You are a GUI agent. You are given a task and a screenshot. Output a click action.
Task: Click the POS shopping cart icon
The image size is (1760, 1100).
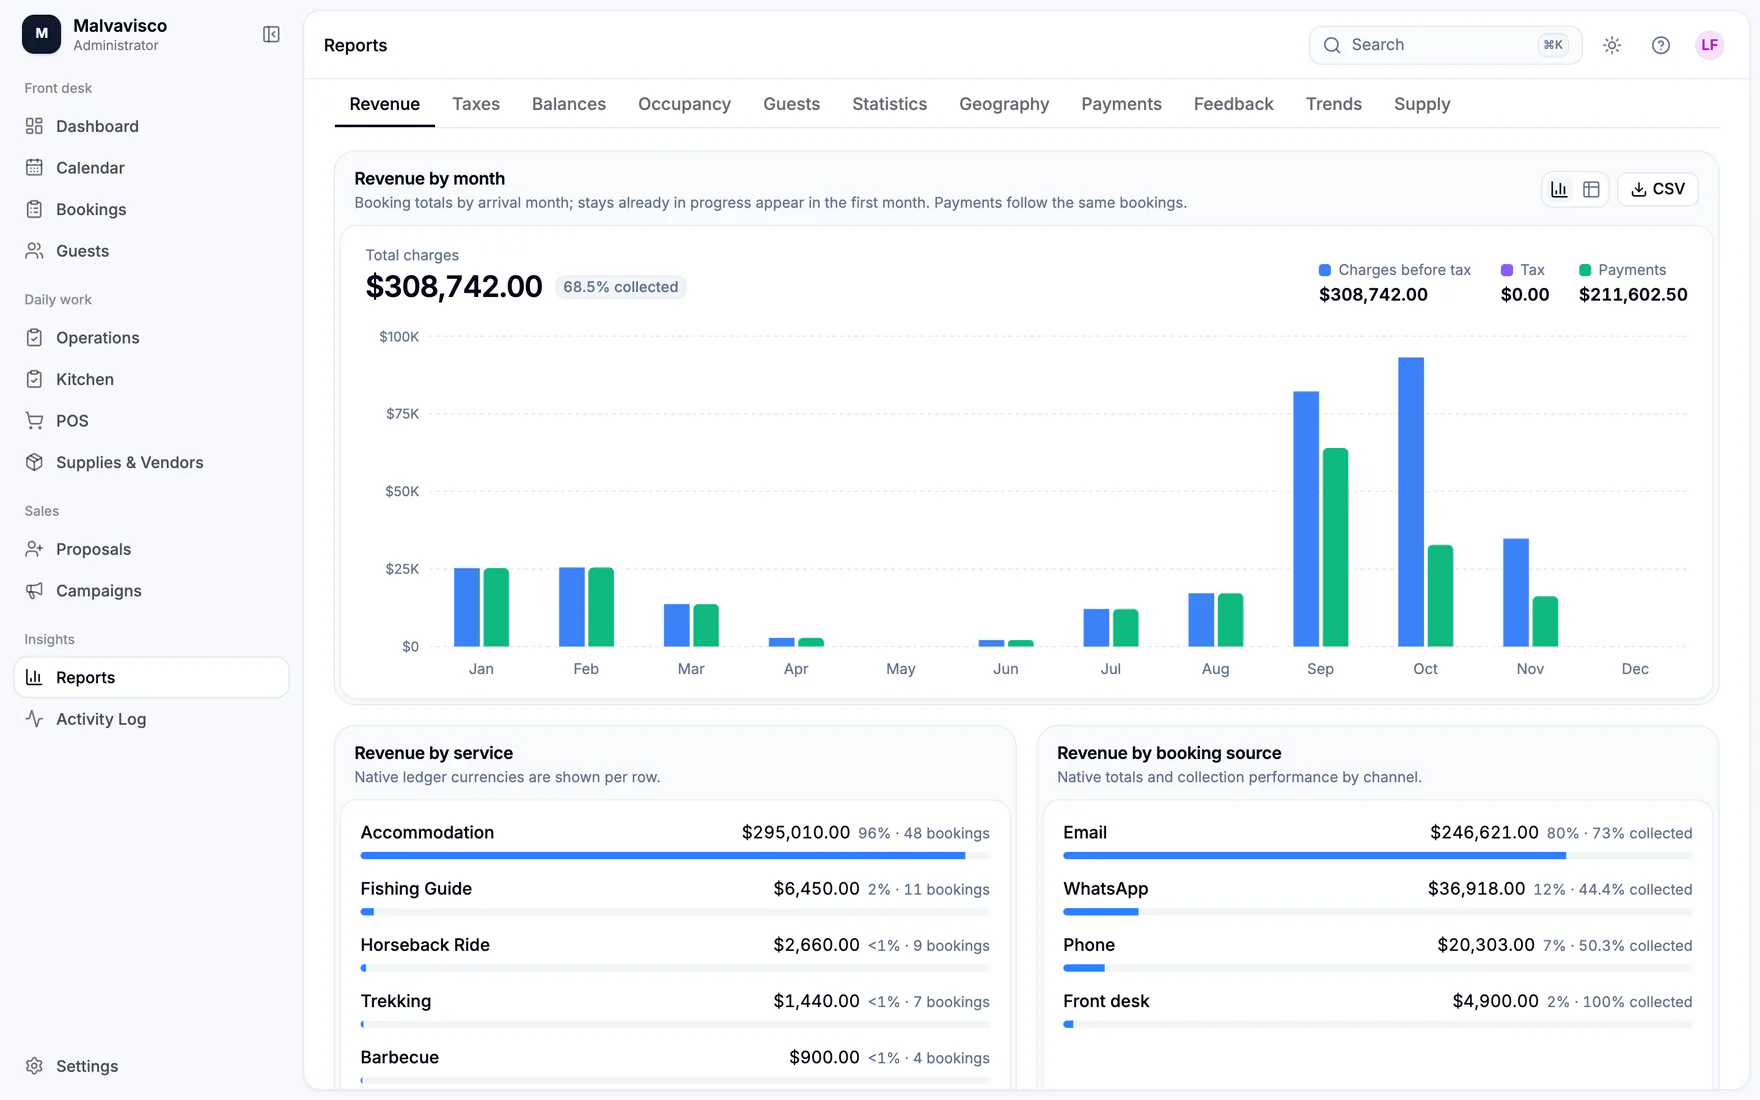click(x=34, y=421)
